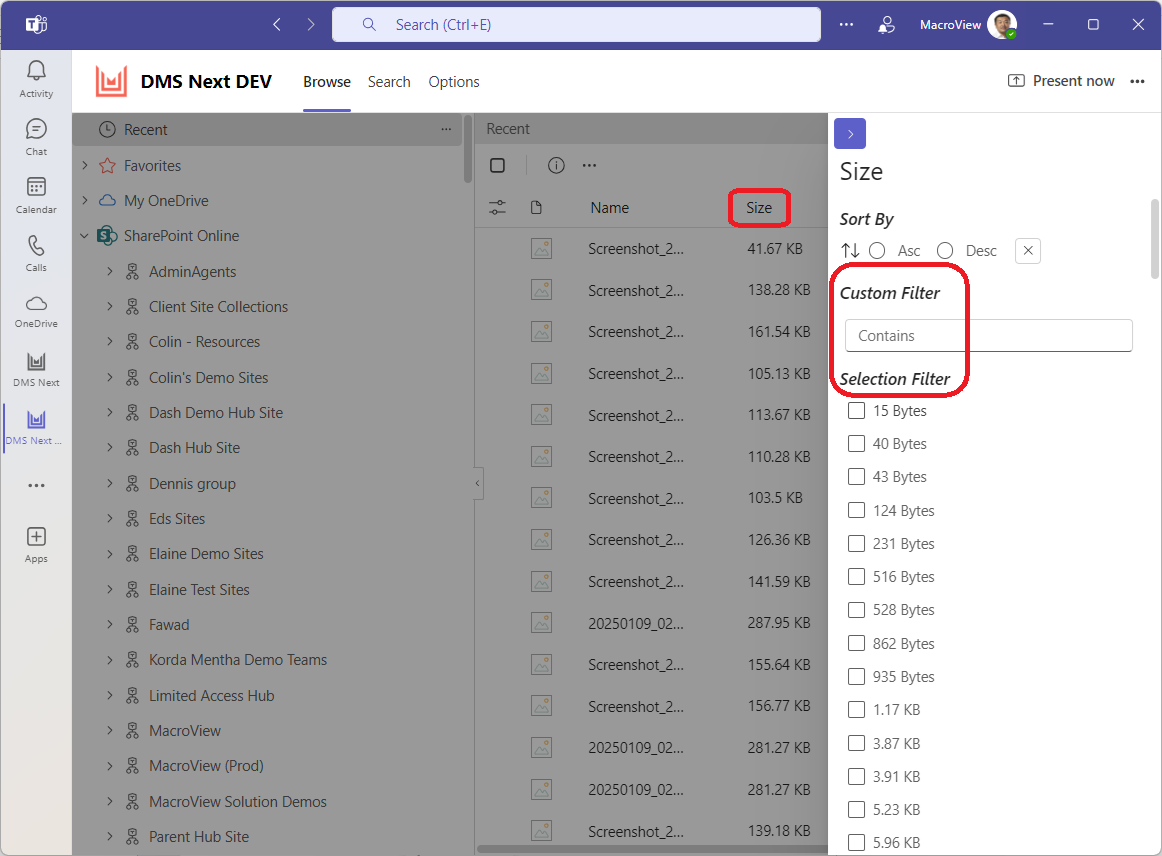Open Chat in the Teams sidebar
Screen dimensions: 1162x856
click(36, 137)
